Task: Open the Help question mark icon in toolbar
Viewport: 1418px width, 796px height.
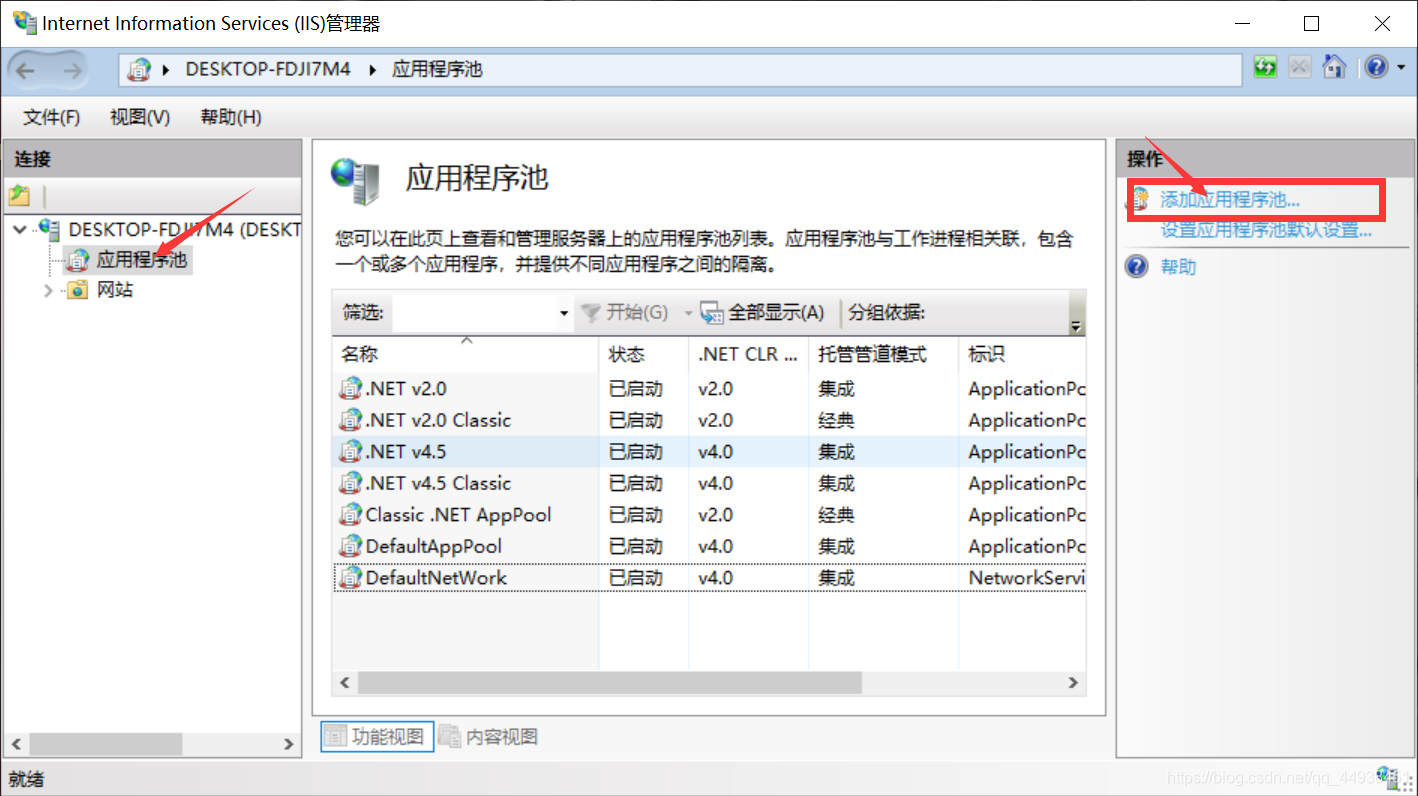Action: pos(1377,68)
